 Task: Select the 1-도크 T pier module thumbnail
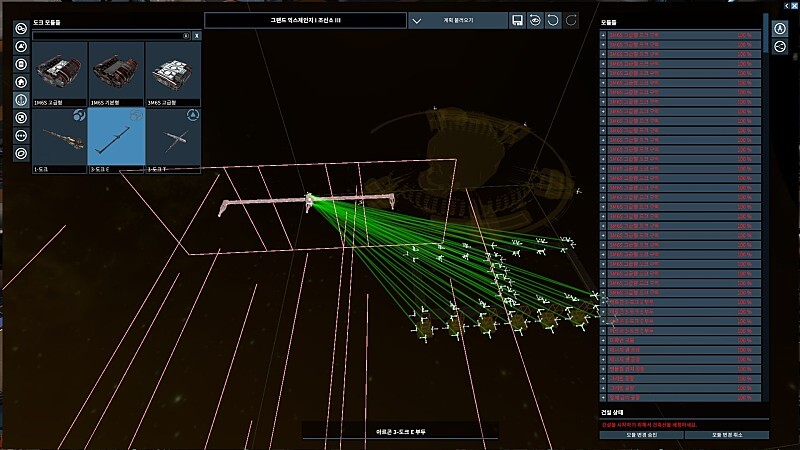point(173,141)
